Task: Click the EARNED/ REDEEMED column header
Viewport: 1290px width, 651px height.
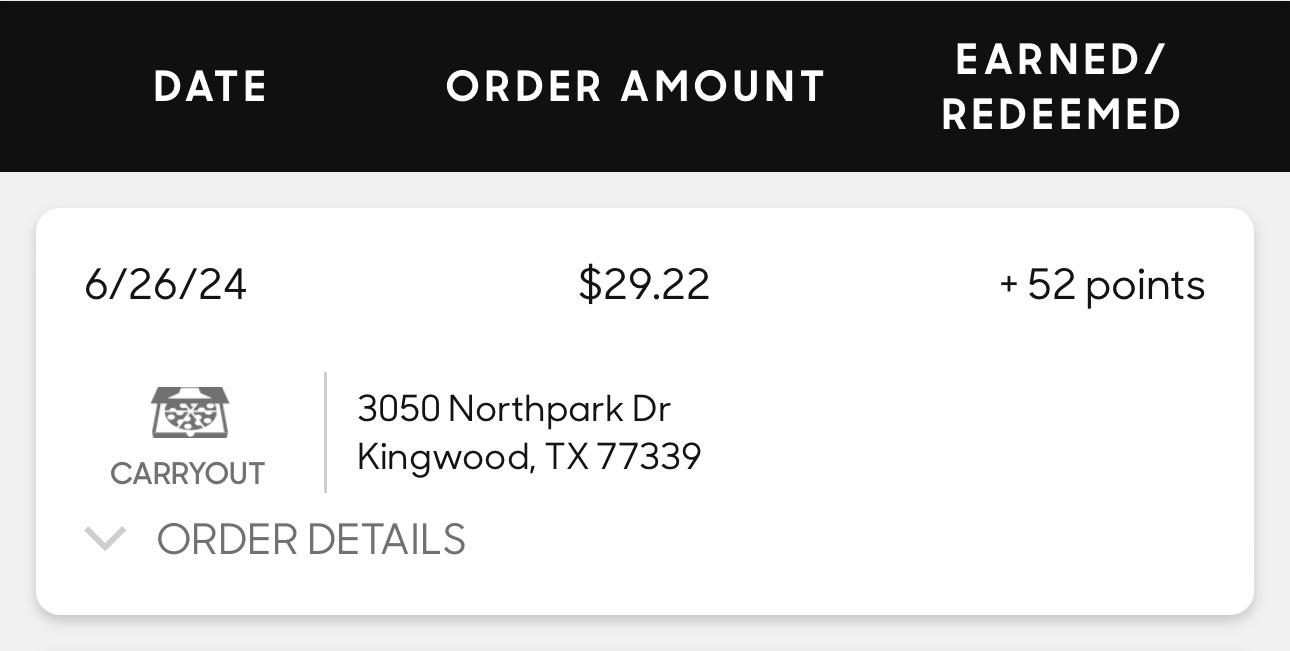Action: (1061, 87)
